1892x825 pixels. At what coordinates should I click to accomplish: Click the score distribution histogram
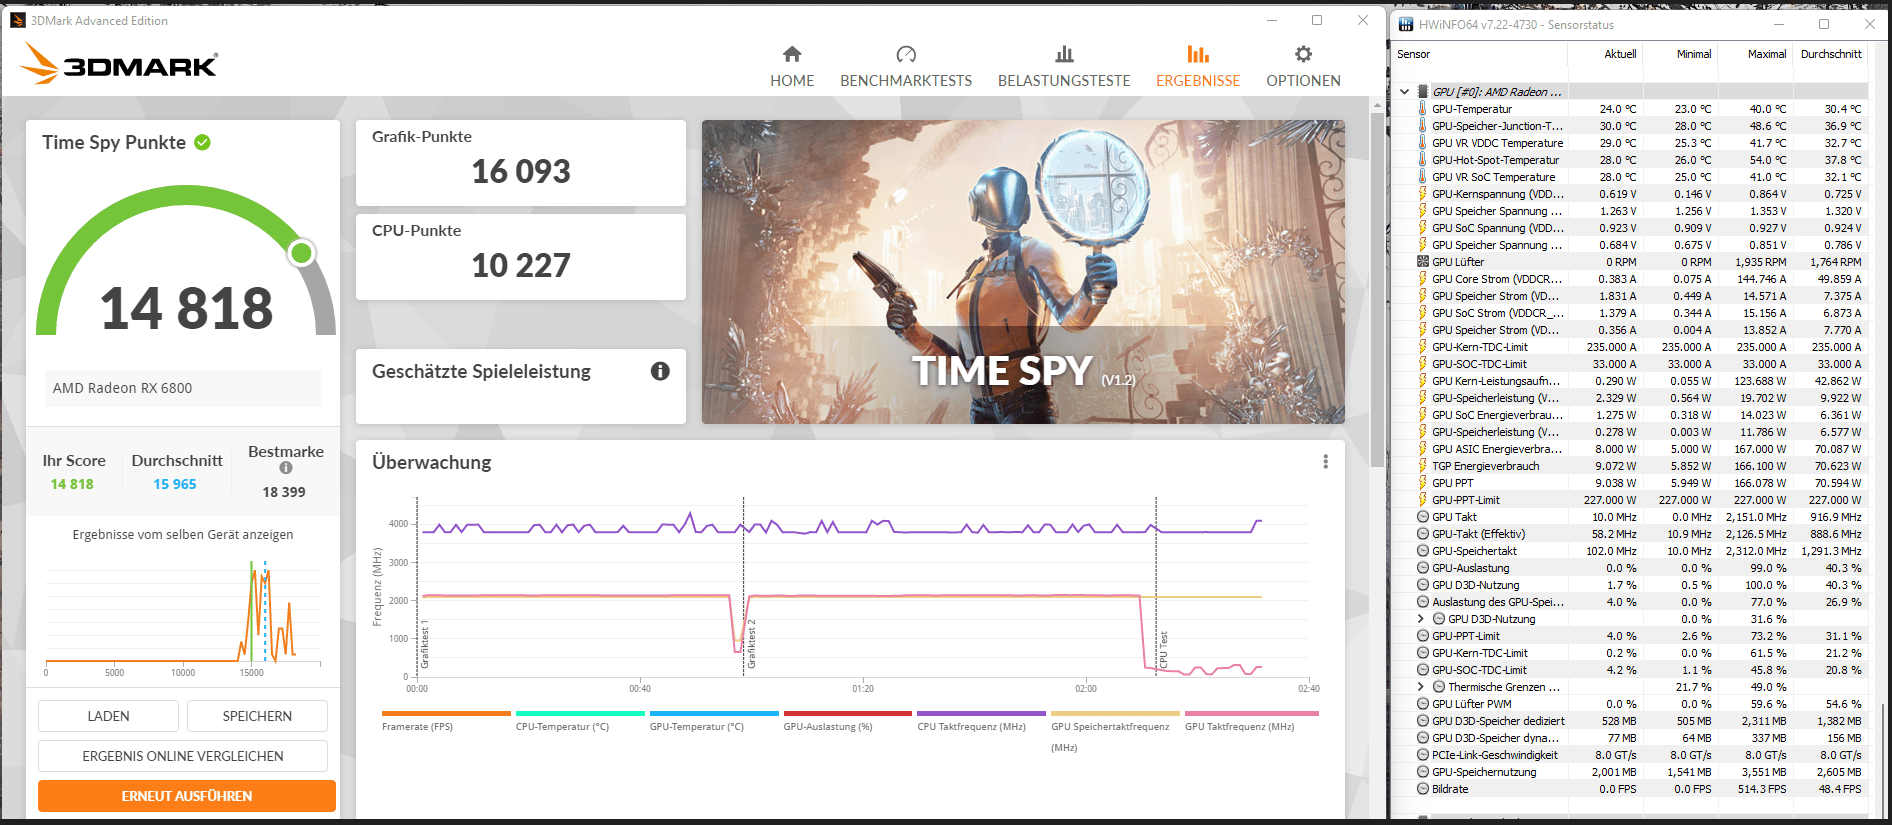(183, 617)
